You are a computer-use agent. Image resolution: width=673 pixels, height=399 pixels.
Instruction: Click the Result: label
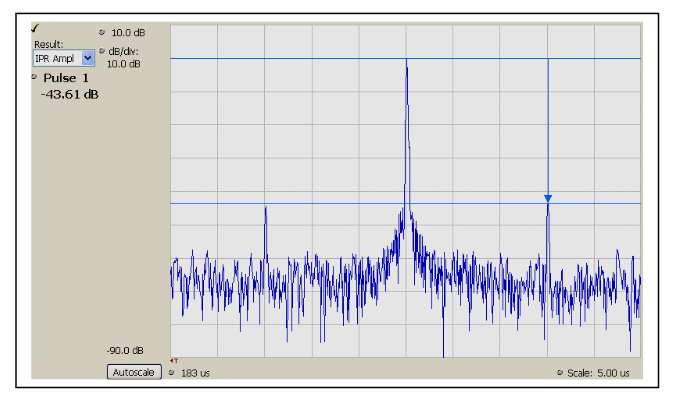coord(49,44)
